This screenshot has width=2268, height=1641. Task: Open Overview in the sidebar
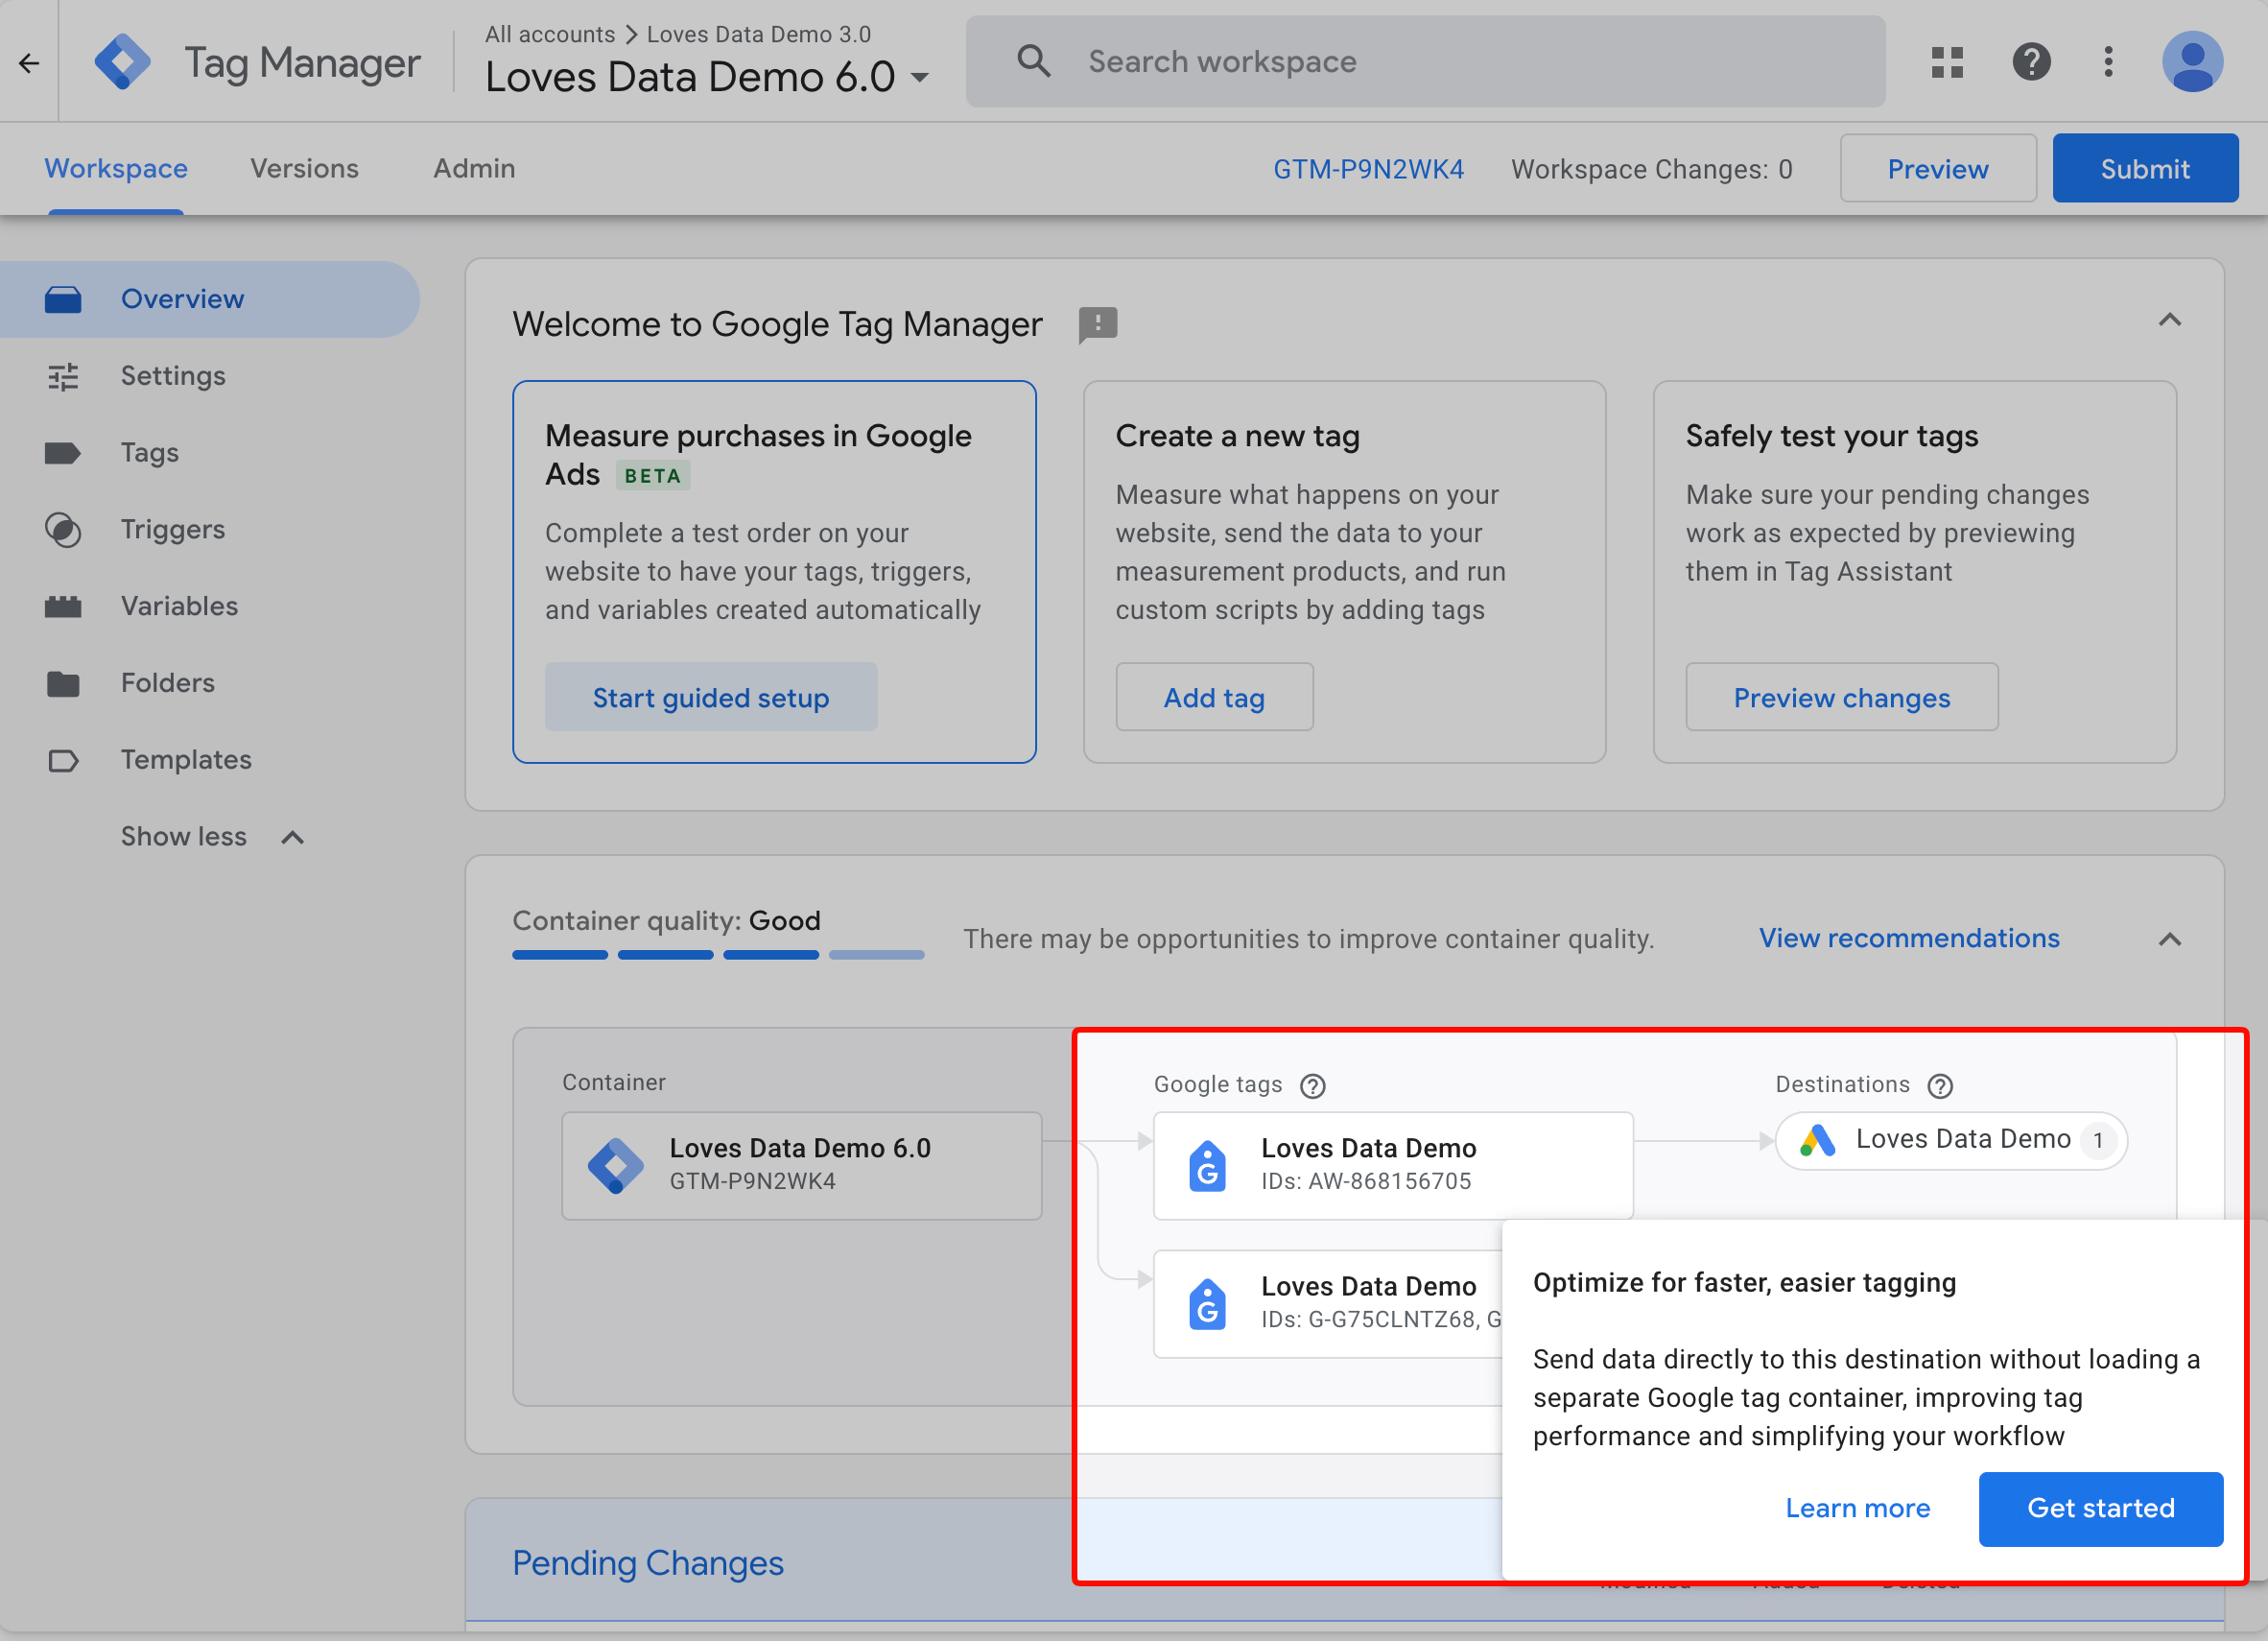coord(209,299)
